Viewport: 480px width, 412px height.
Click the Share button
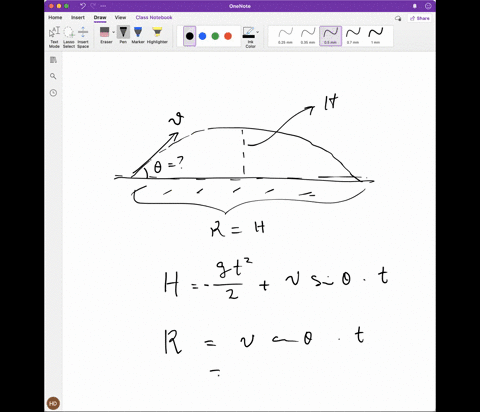(x=420, y=18)
